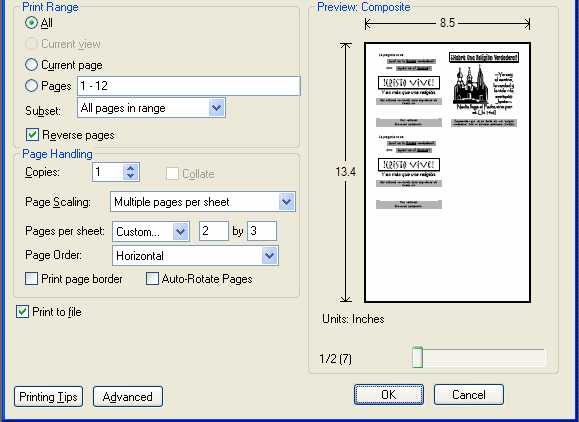Uncheck the Reverse pages checkbox
The width and height of the screenshot is (579, 422).
(x=32, y=135)
